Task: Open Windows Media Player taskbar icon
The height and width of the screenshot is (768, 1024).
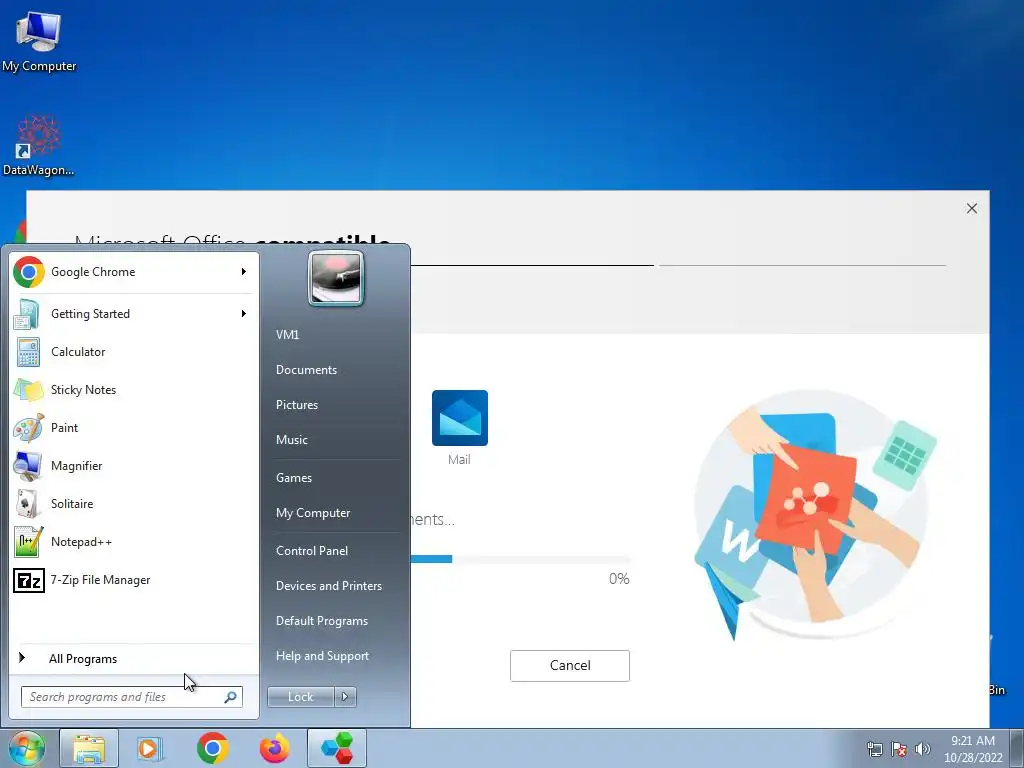Action: click(150, 748)
